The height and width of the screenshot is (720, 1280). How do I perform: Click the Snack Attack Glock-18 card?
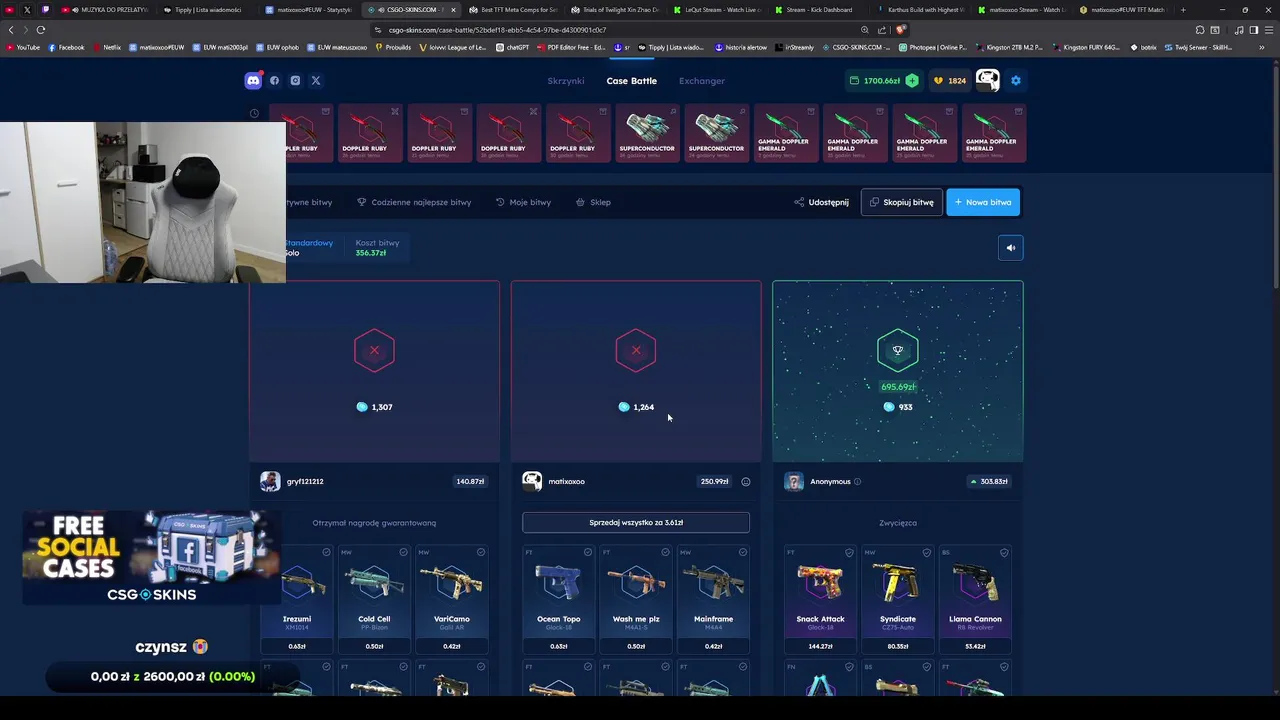821,600
